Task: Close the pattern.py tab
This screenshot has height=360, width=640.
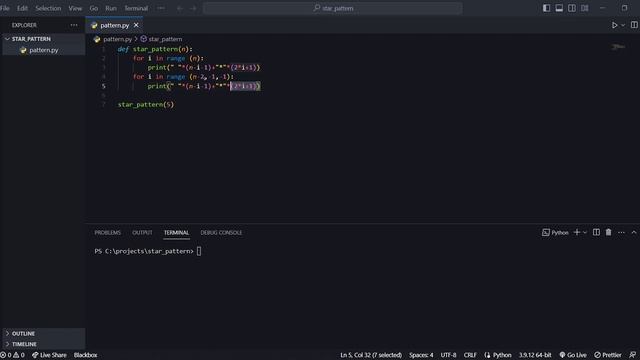Action: point(136,25)
